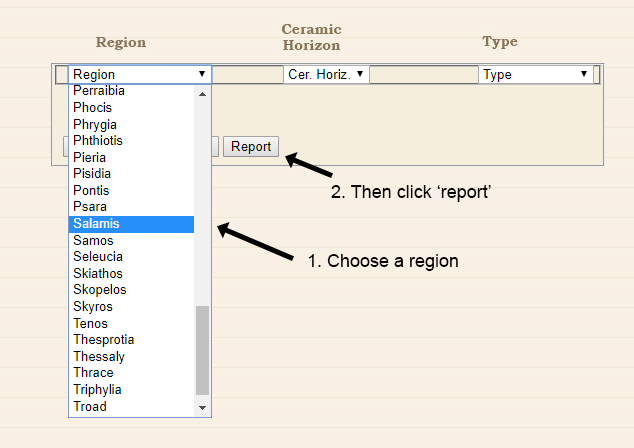Select Phocis in the region list

(131, 108)
